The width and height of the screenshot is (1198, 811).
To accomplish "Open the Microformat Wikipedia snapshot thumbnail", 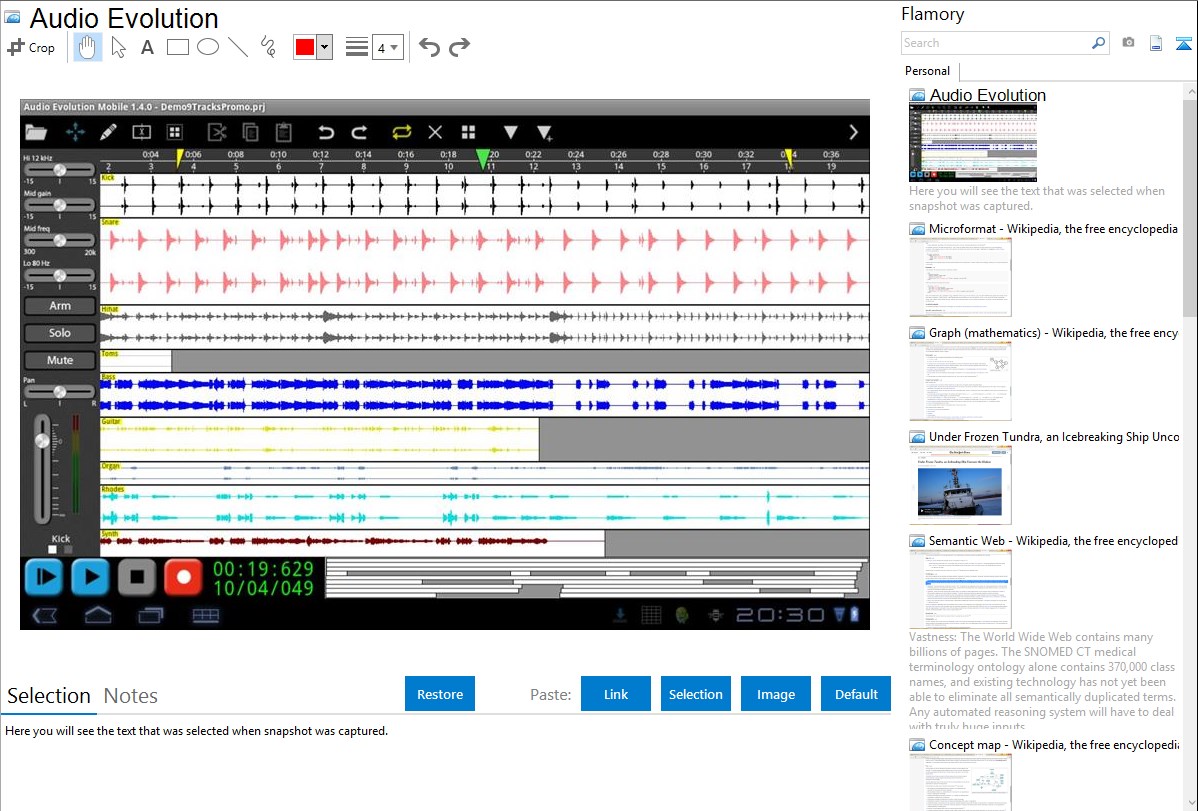I will [960, 277].
